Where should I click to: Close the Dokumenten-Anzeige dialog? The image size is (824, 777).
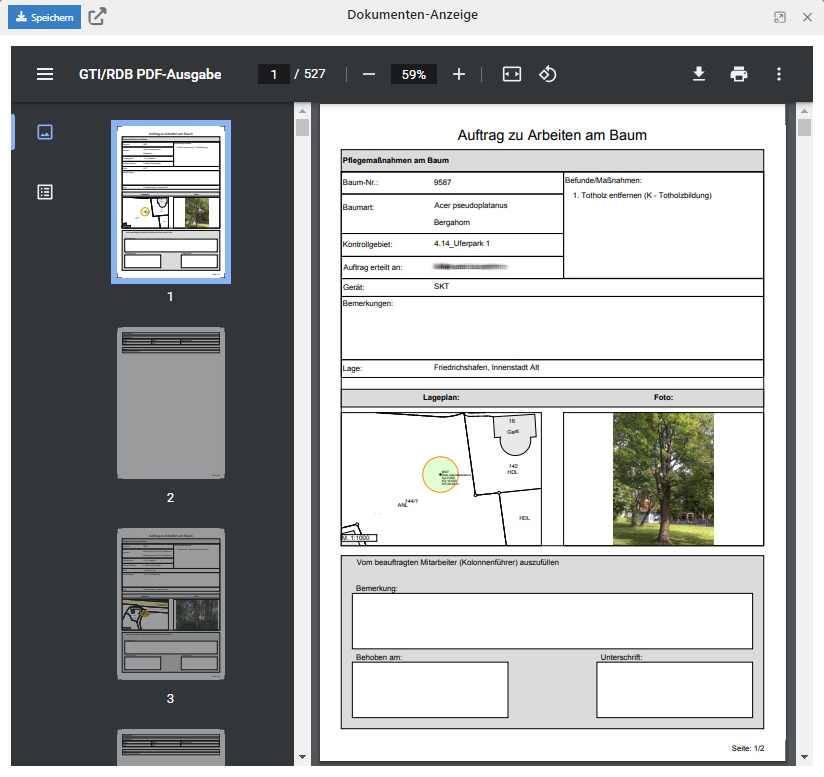[807, 16]
